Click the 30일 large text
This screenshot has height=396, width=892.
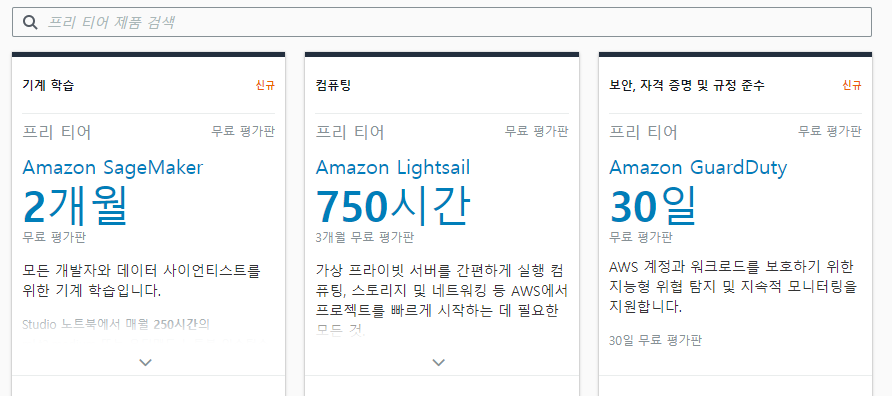[x=653, y=205]
